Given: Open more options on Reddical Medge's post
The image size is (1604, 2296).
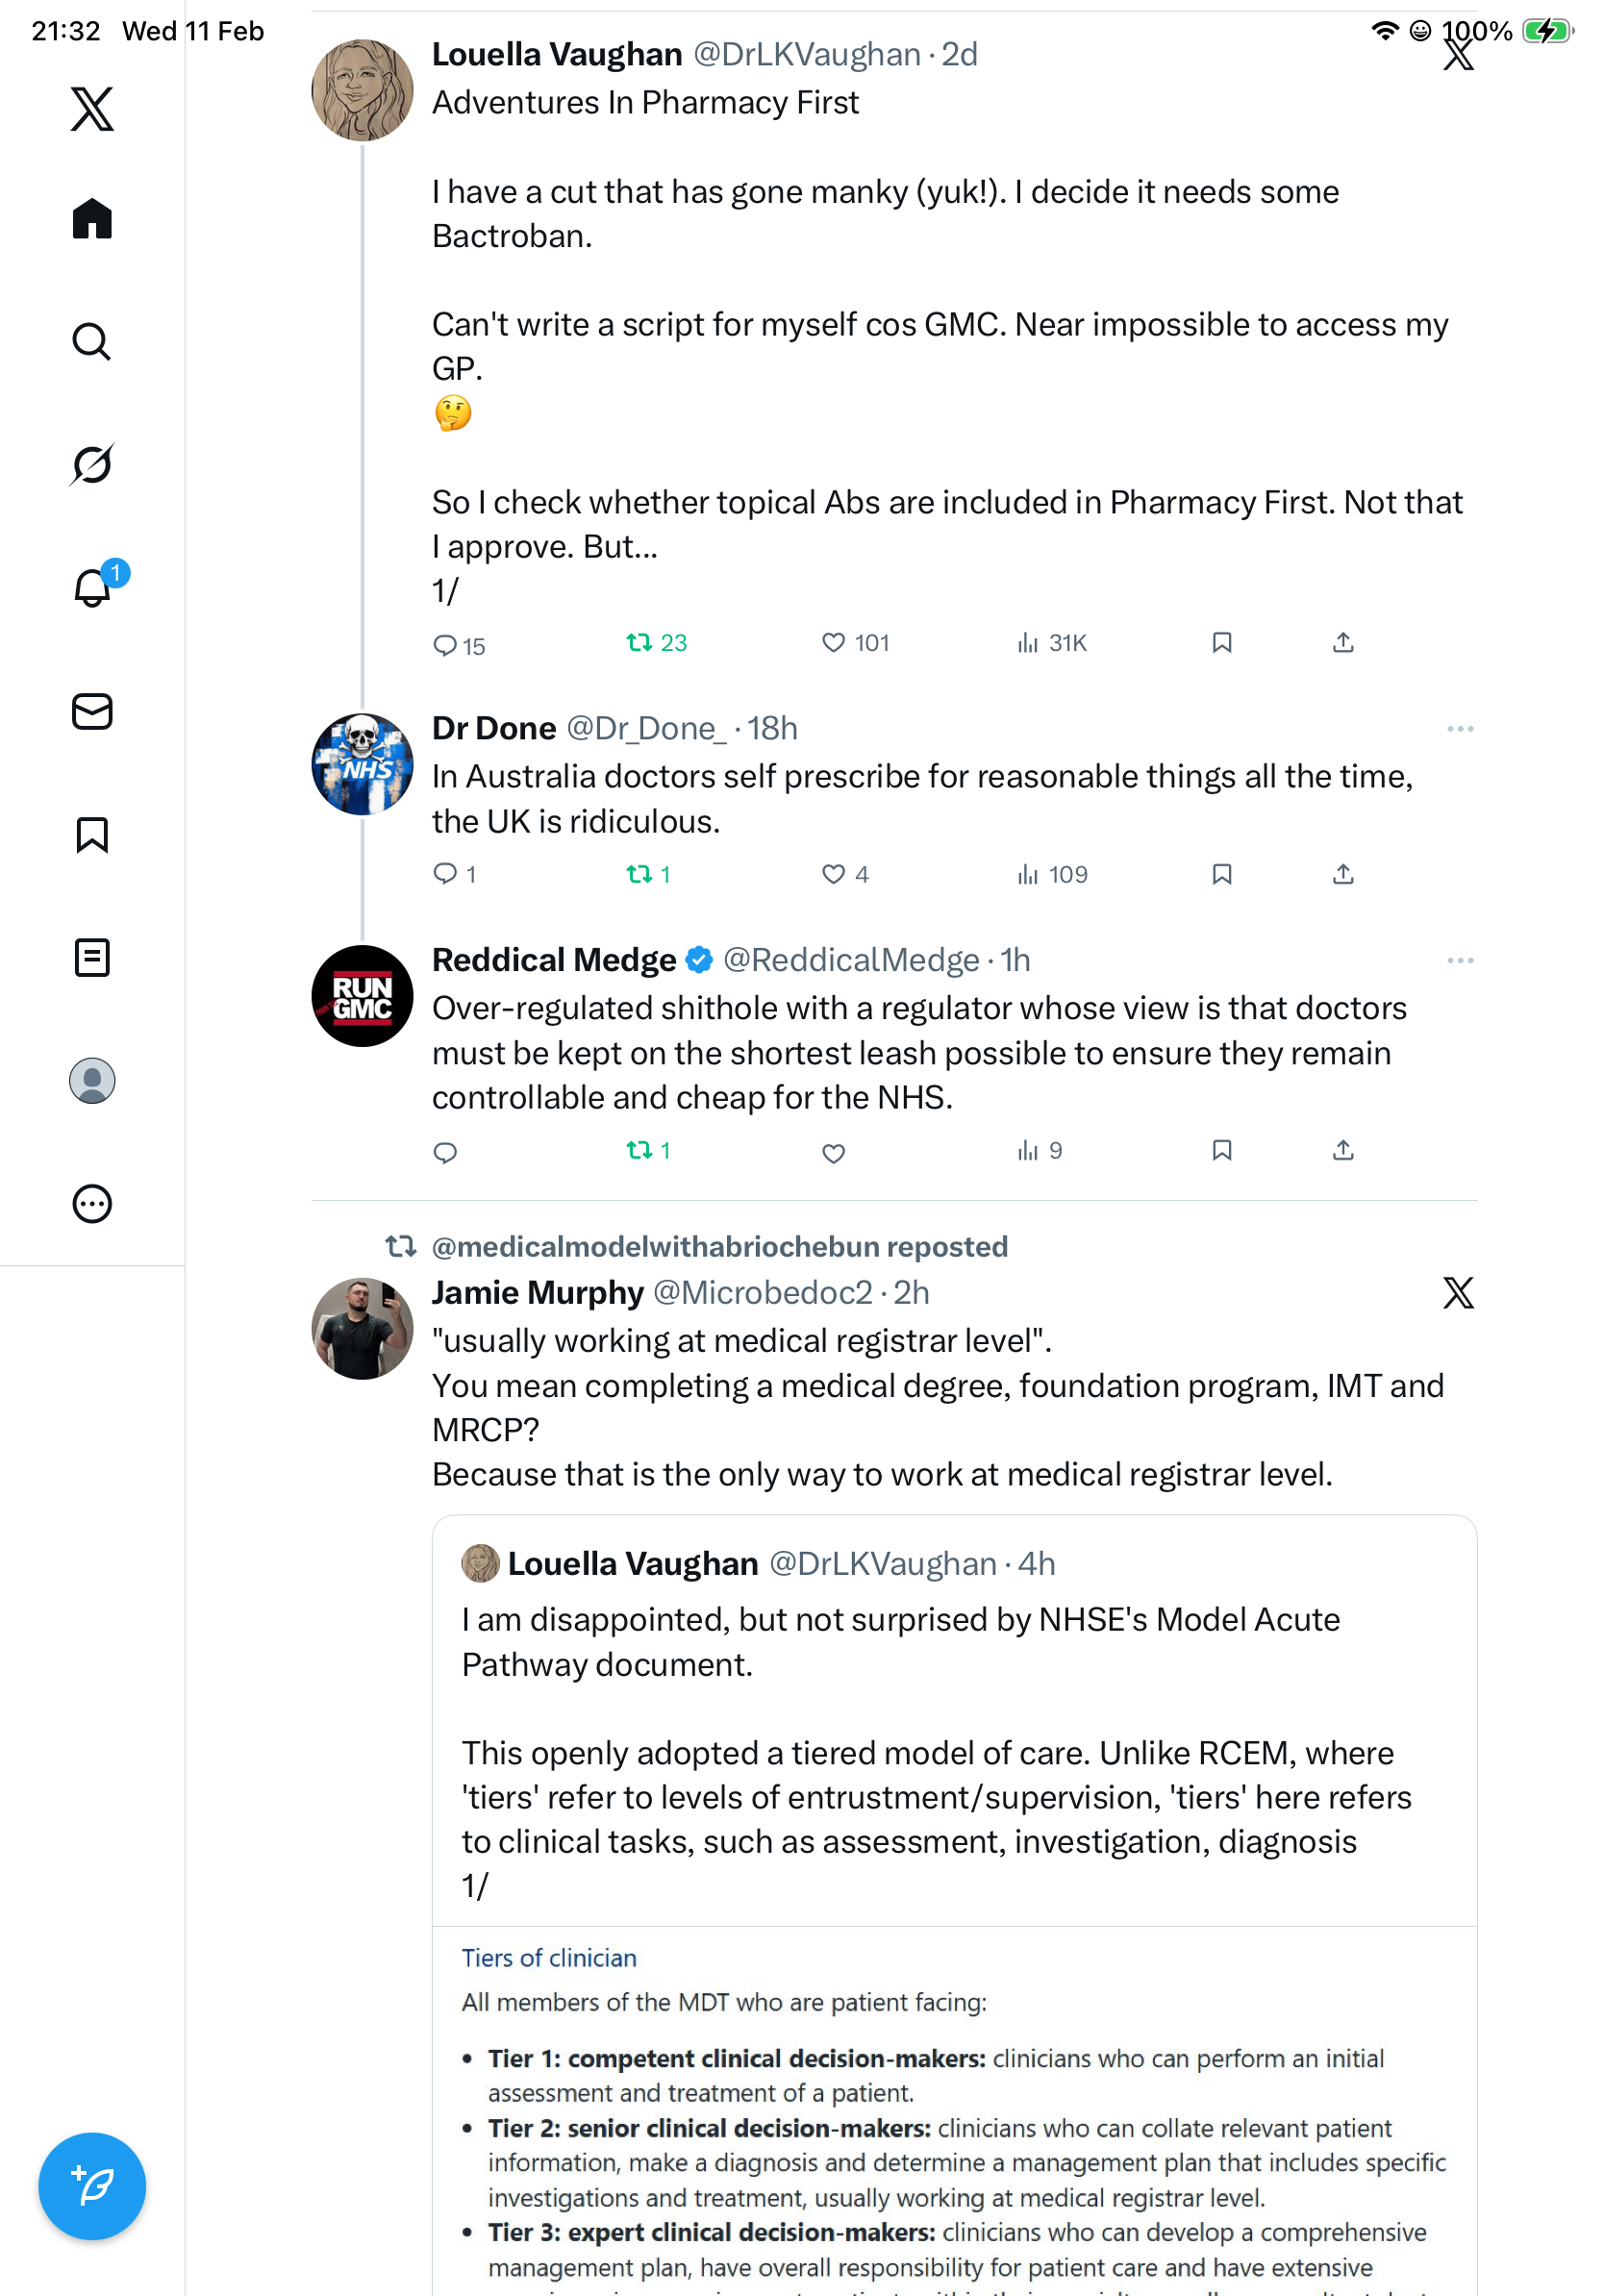Looking at the screenshot, I should tap(1459, 961).
